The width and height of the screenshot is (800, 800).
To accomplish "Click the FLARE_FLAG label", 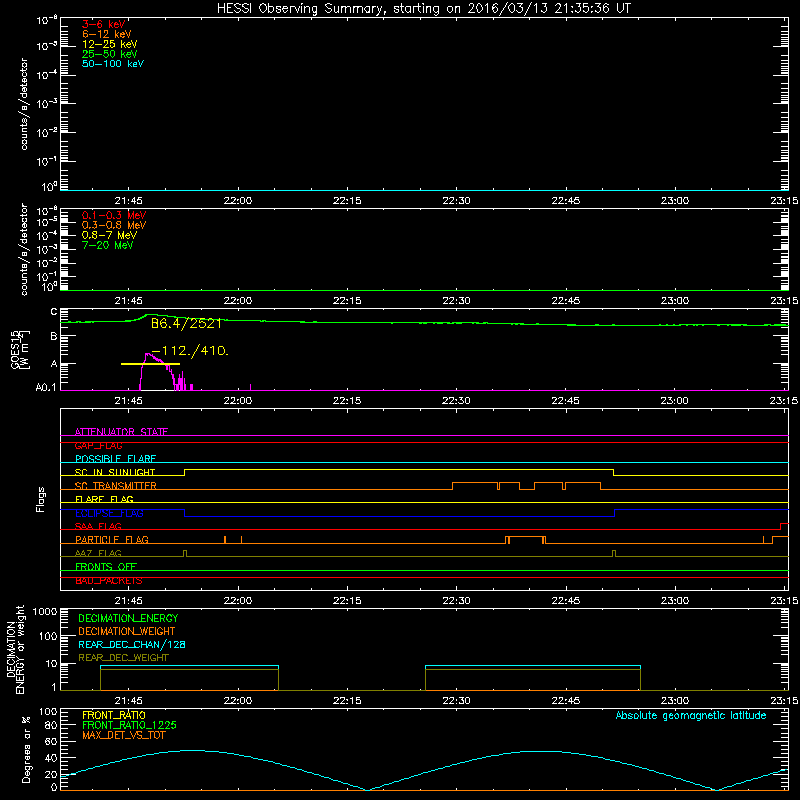I will pyautogui.click(x=104, y=499).
